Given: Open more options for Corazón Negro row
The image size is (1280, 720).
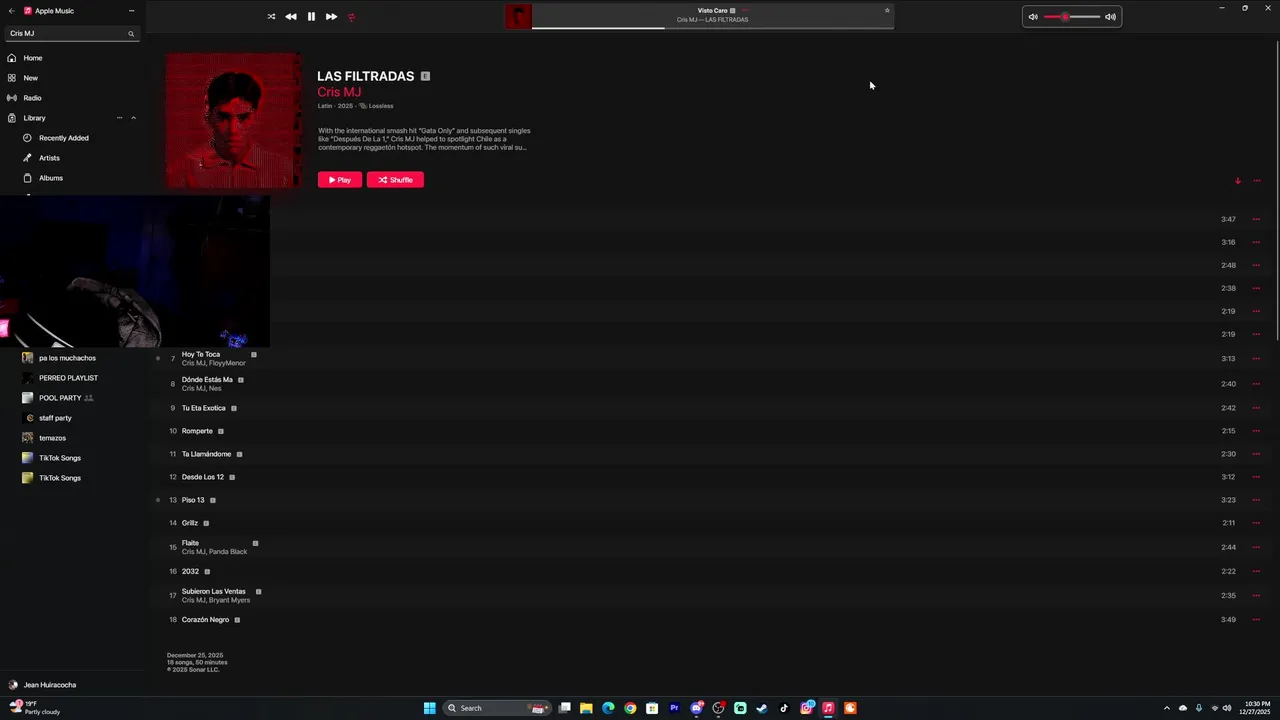Looking at the screenshot, I should click(x=1257, y=620).
